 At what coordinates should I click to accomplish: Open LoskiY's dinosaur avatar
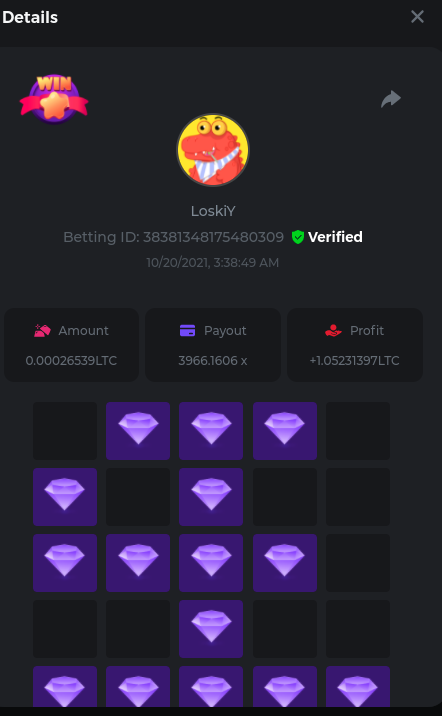(x=213, y=150)
